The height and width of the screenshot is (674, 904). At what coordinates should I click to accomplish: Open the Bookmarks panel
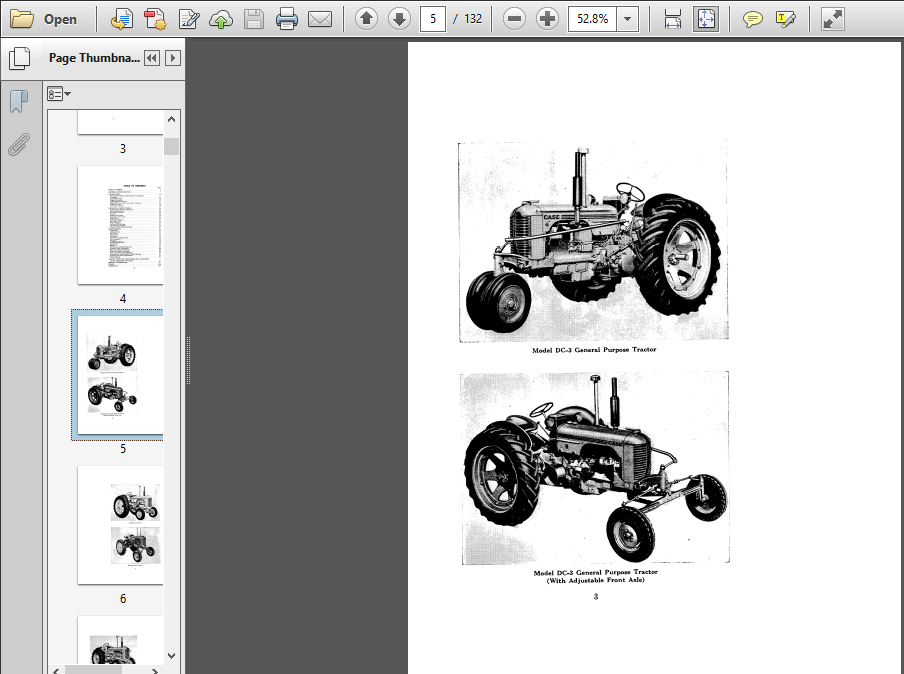tap(19, 101)
